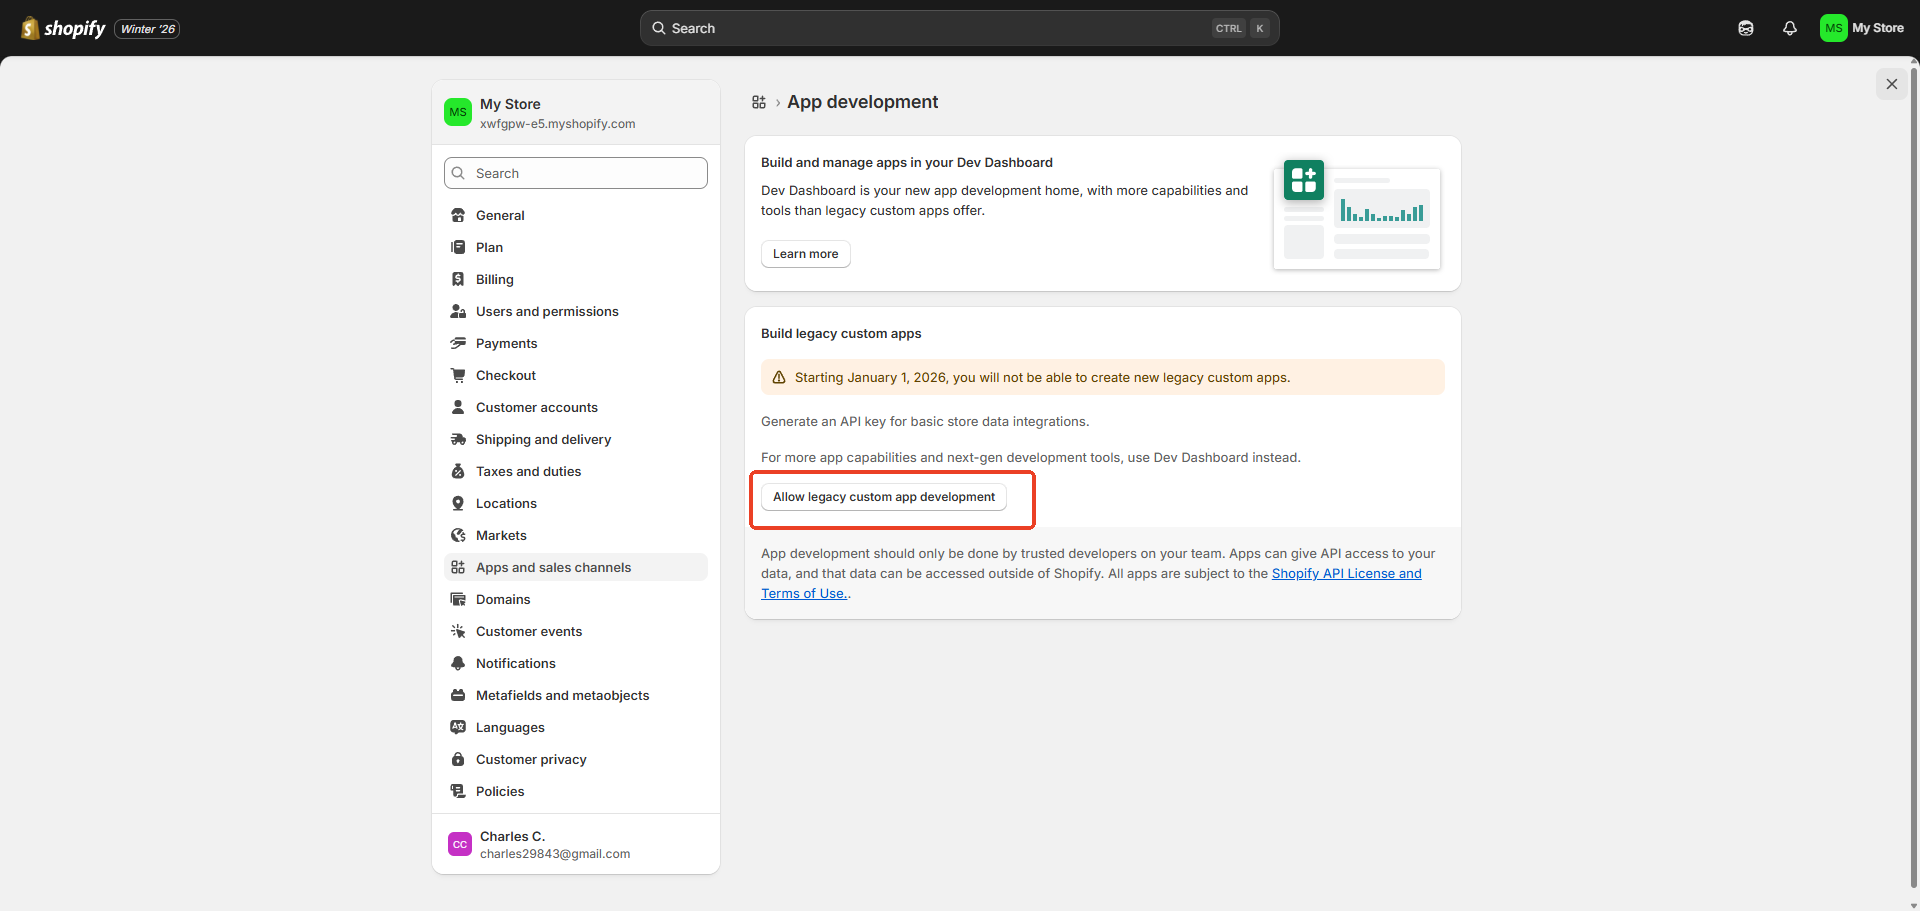
Task: Open Shipping and delivery settings
Action: tap(543, 439)
